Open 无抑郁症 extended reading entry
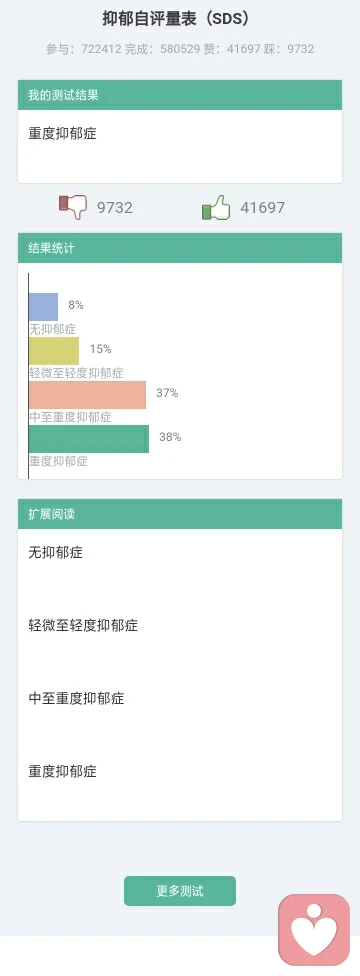 (55, 552)
